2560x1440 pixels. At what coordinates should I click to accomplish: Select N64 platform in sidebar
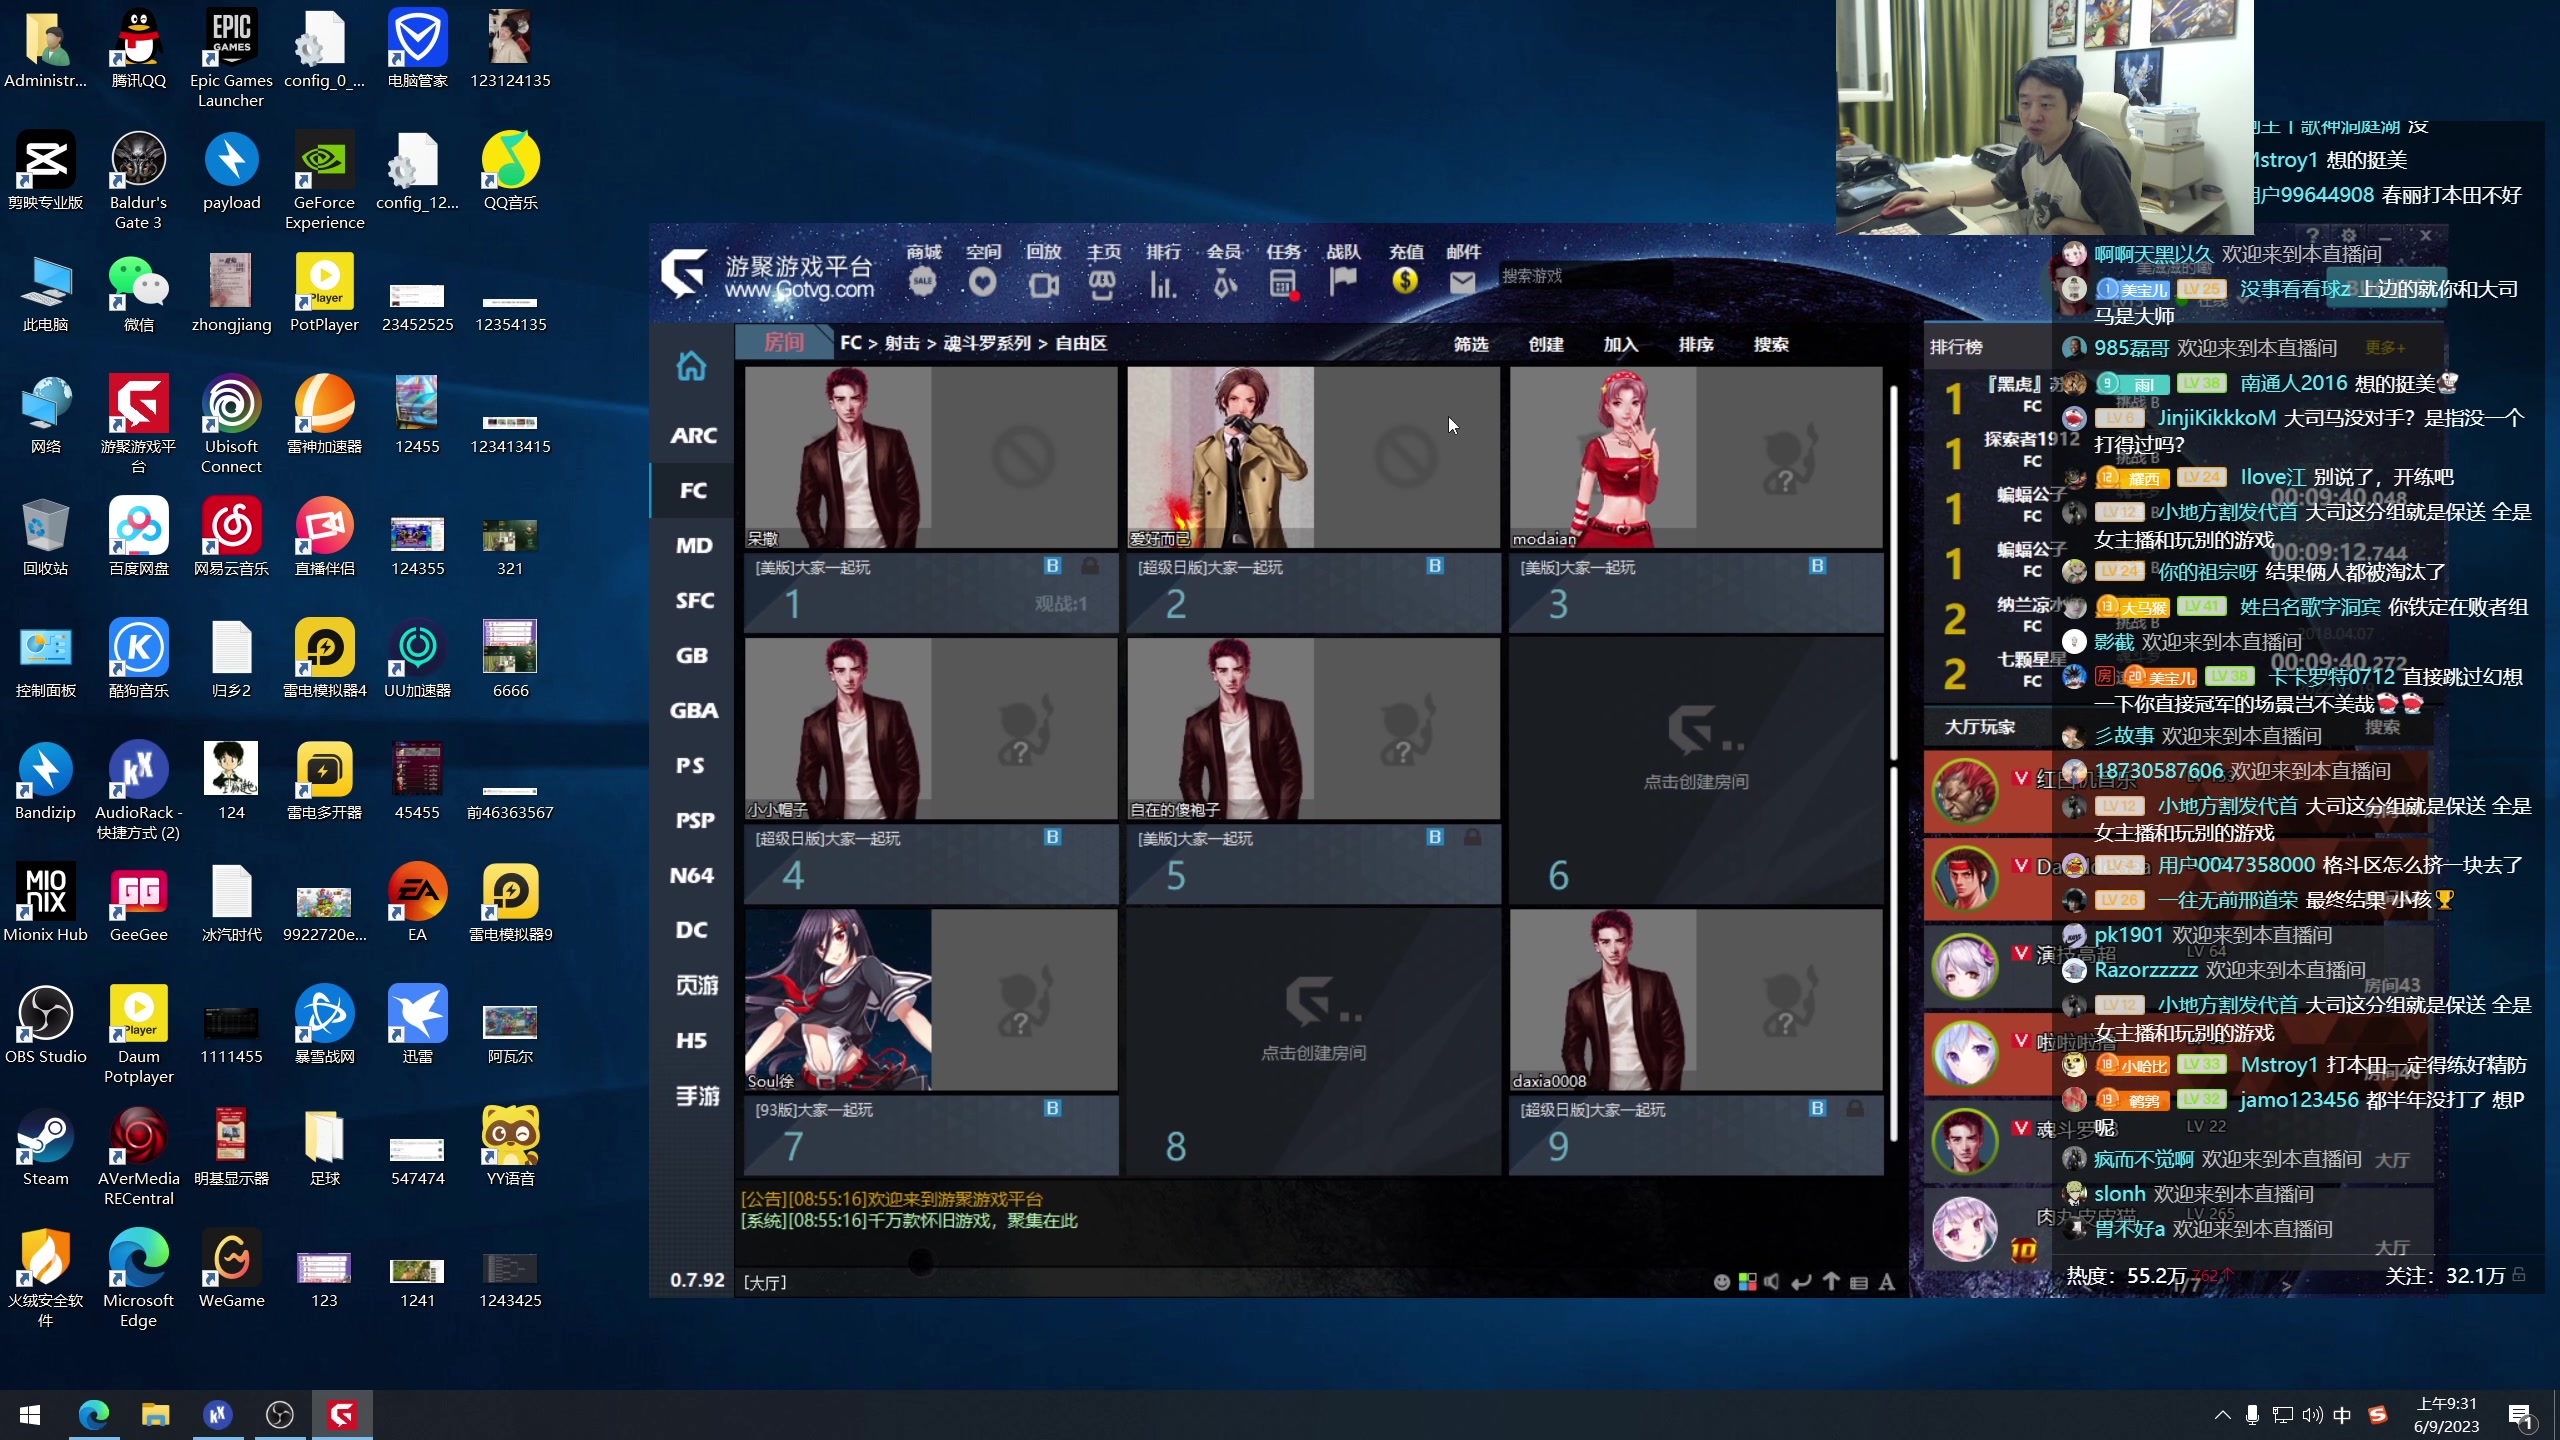693,875
